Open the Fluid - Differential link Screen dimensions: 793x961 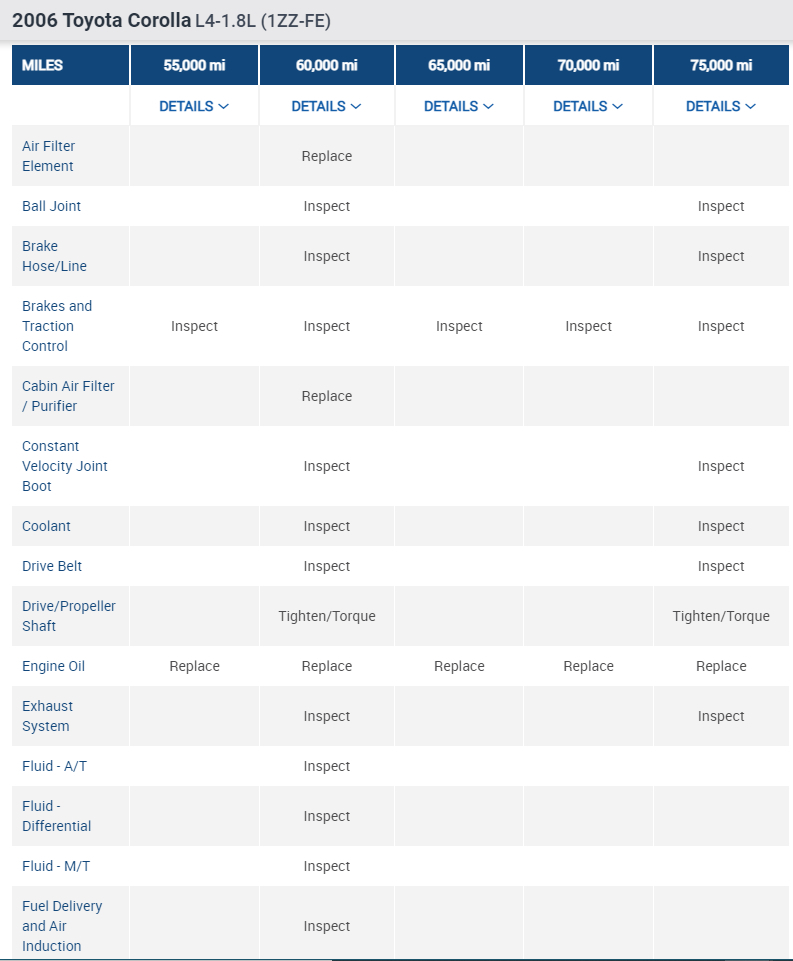56,816
